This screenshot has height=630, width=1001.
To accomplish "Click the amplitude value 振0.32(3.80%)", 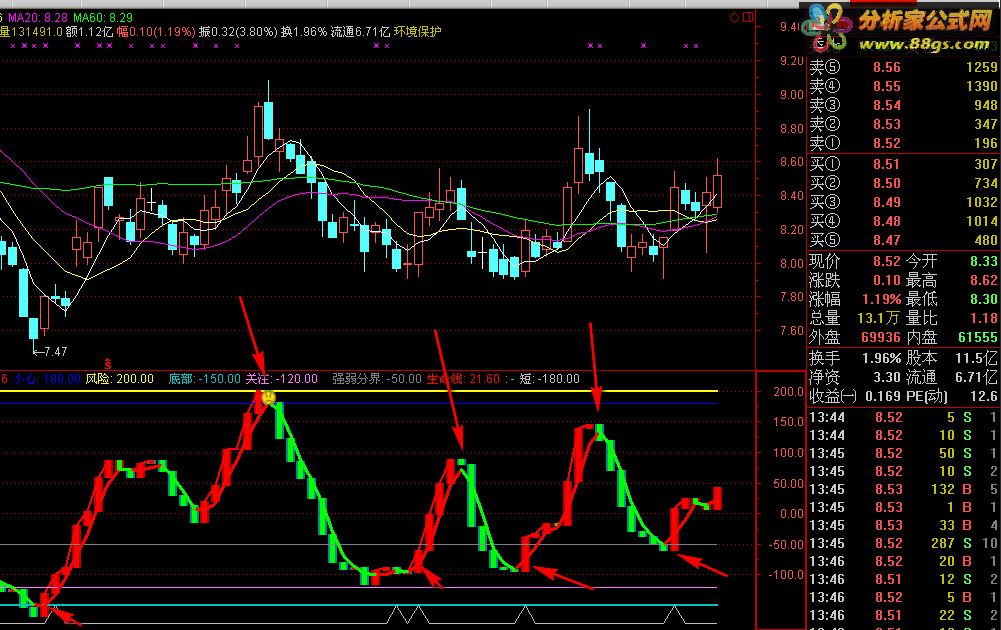I will tap(237, 31).
